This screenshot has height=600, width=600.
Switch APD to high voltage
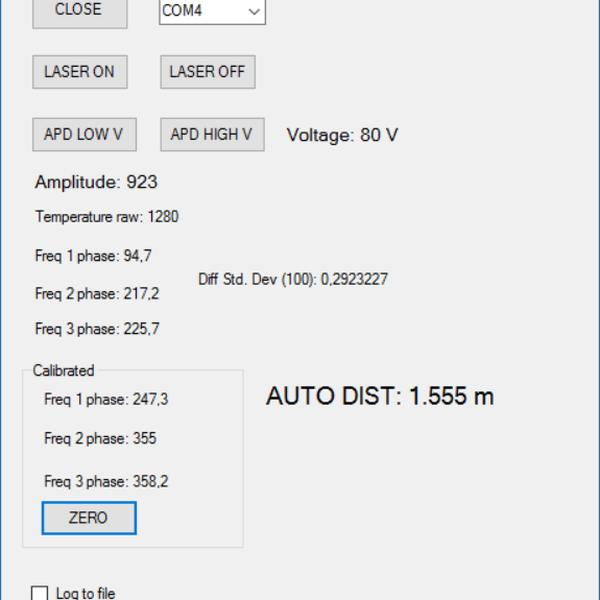[x=211, y=134]
